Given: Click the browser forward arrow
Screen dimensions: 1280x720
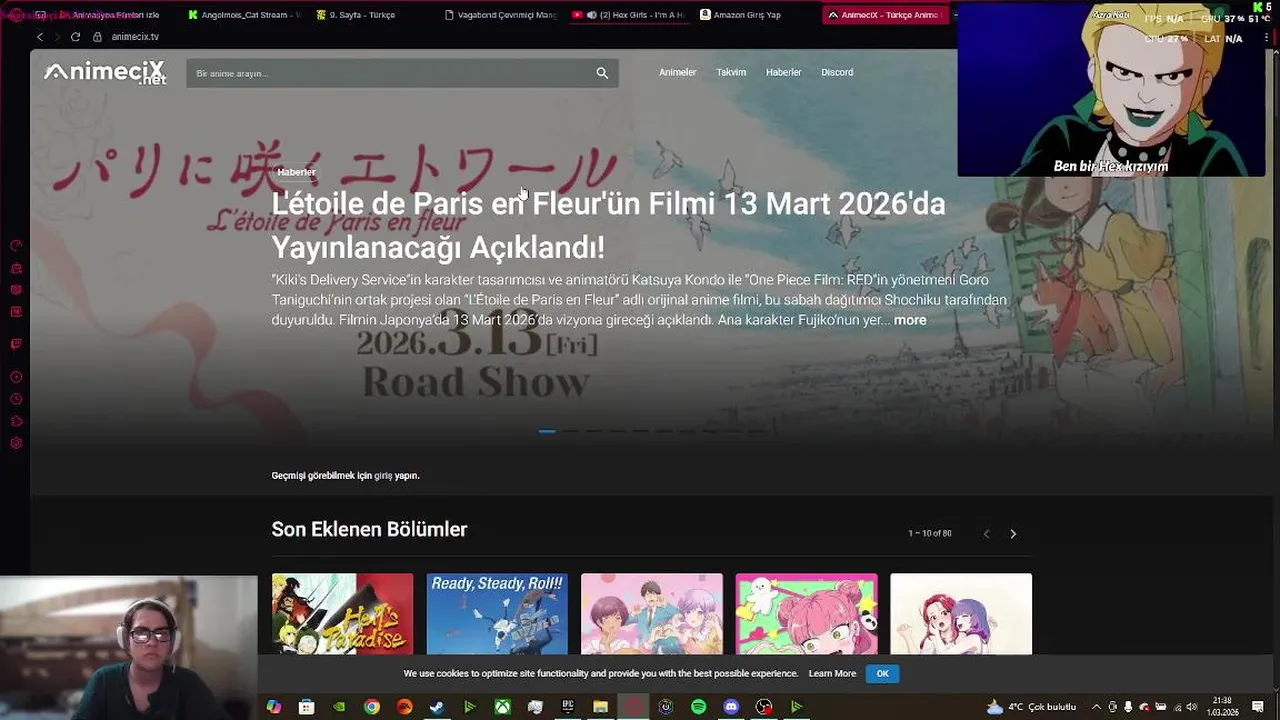Looking at the screenshot, I should [x=57, y=37].
